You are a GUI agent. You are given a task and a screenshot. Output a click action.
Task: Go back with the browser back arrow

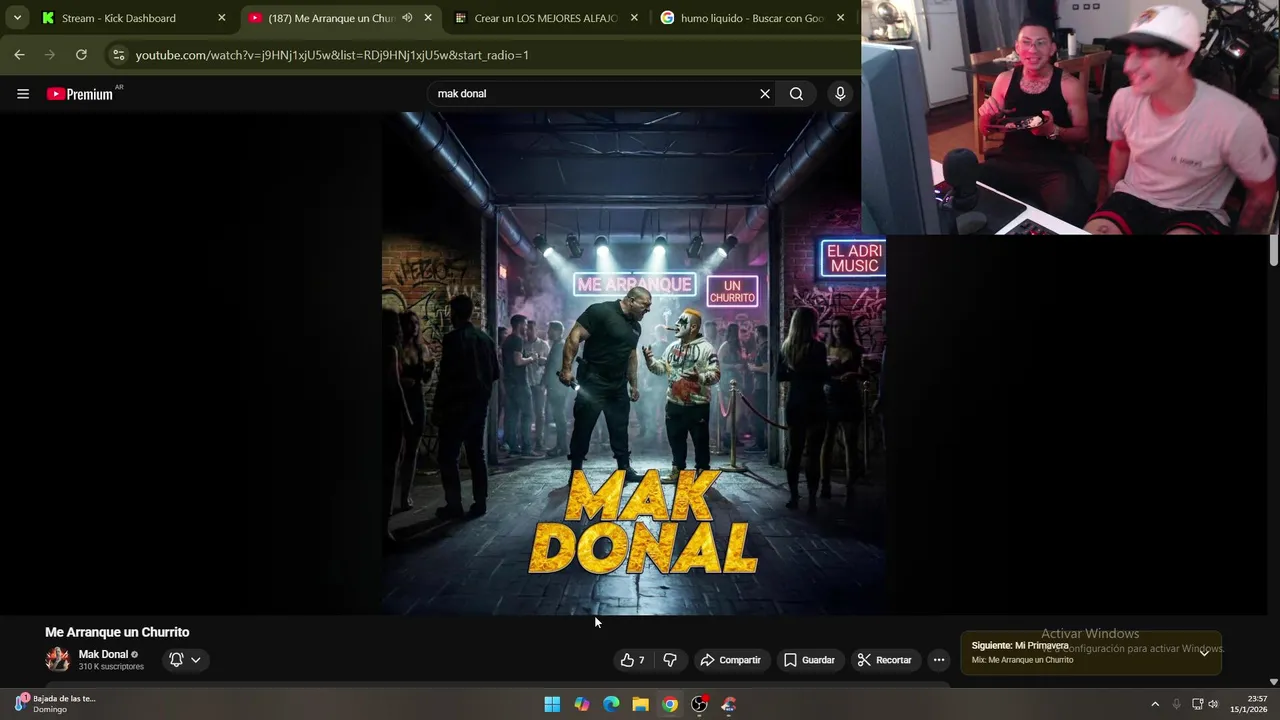(x=19, y=55)
